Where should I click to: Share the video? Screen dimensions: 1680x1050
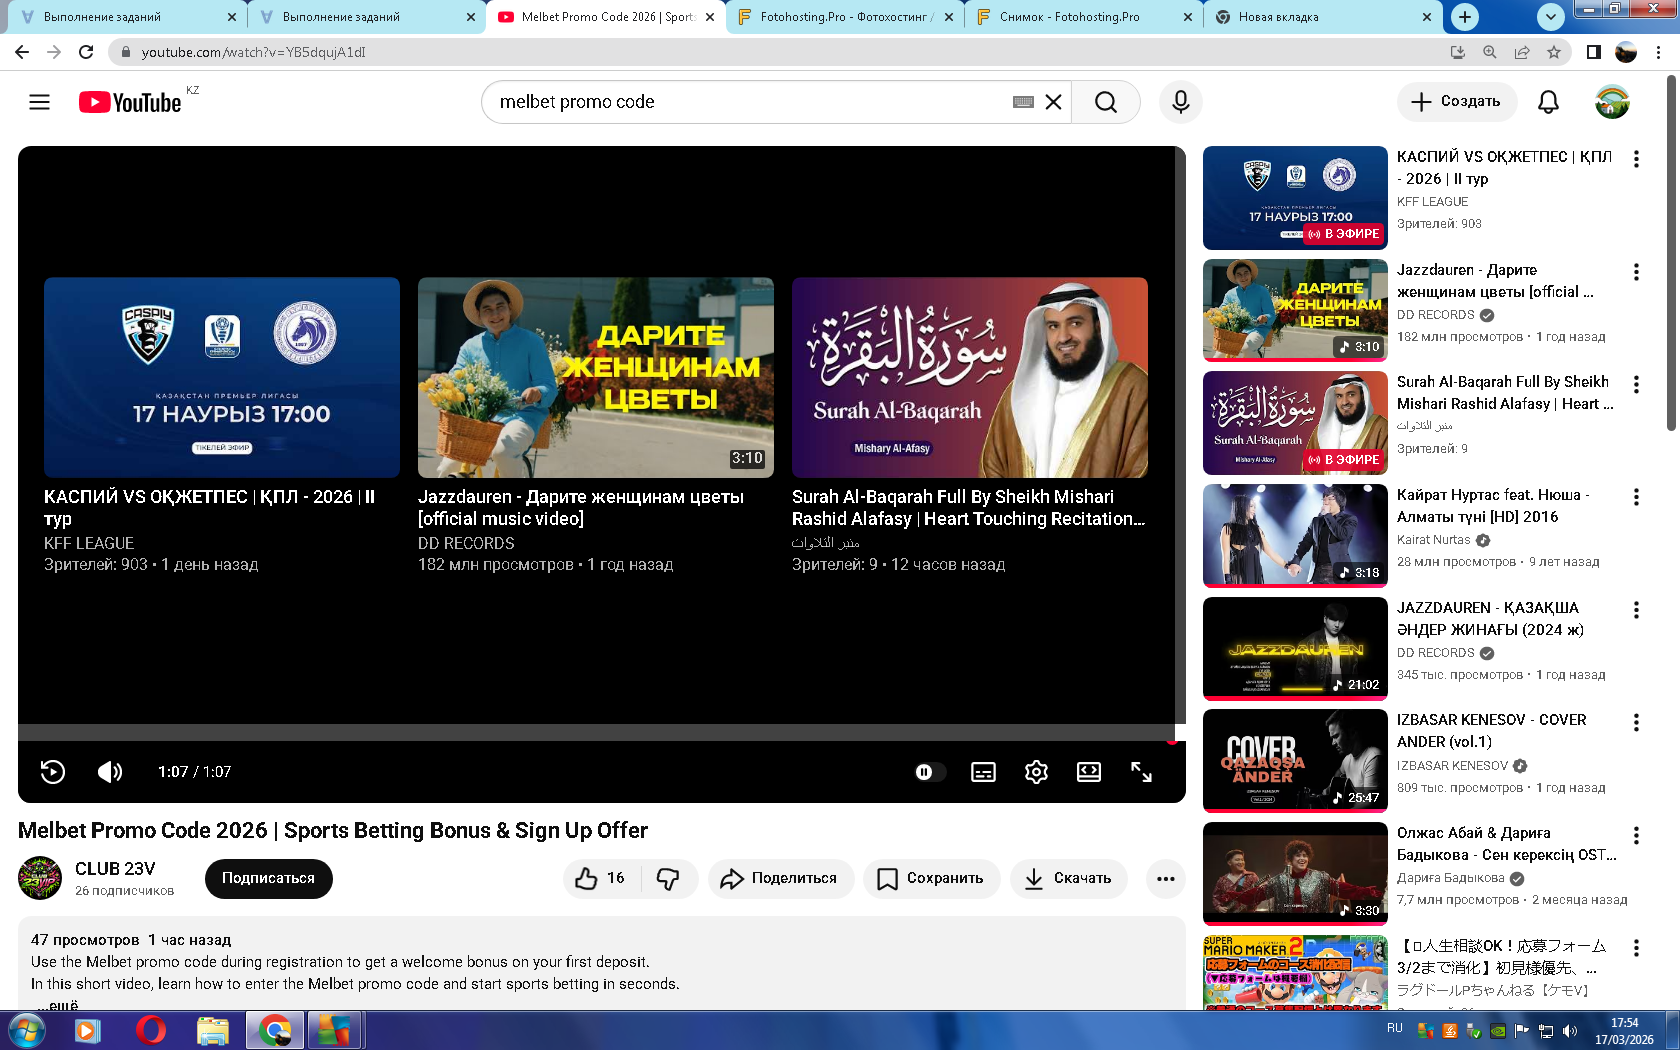(x=780, y=878)
